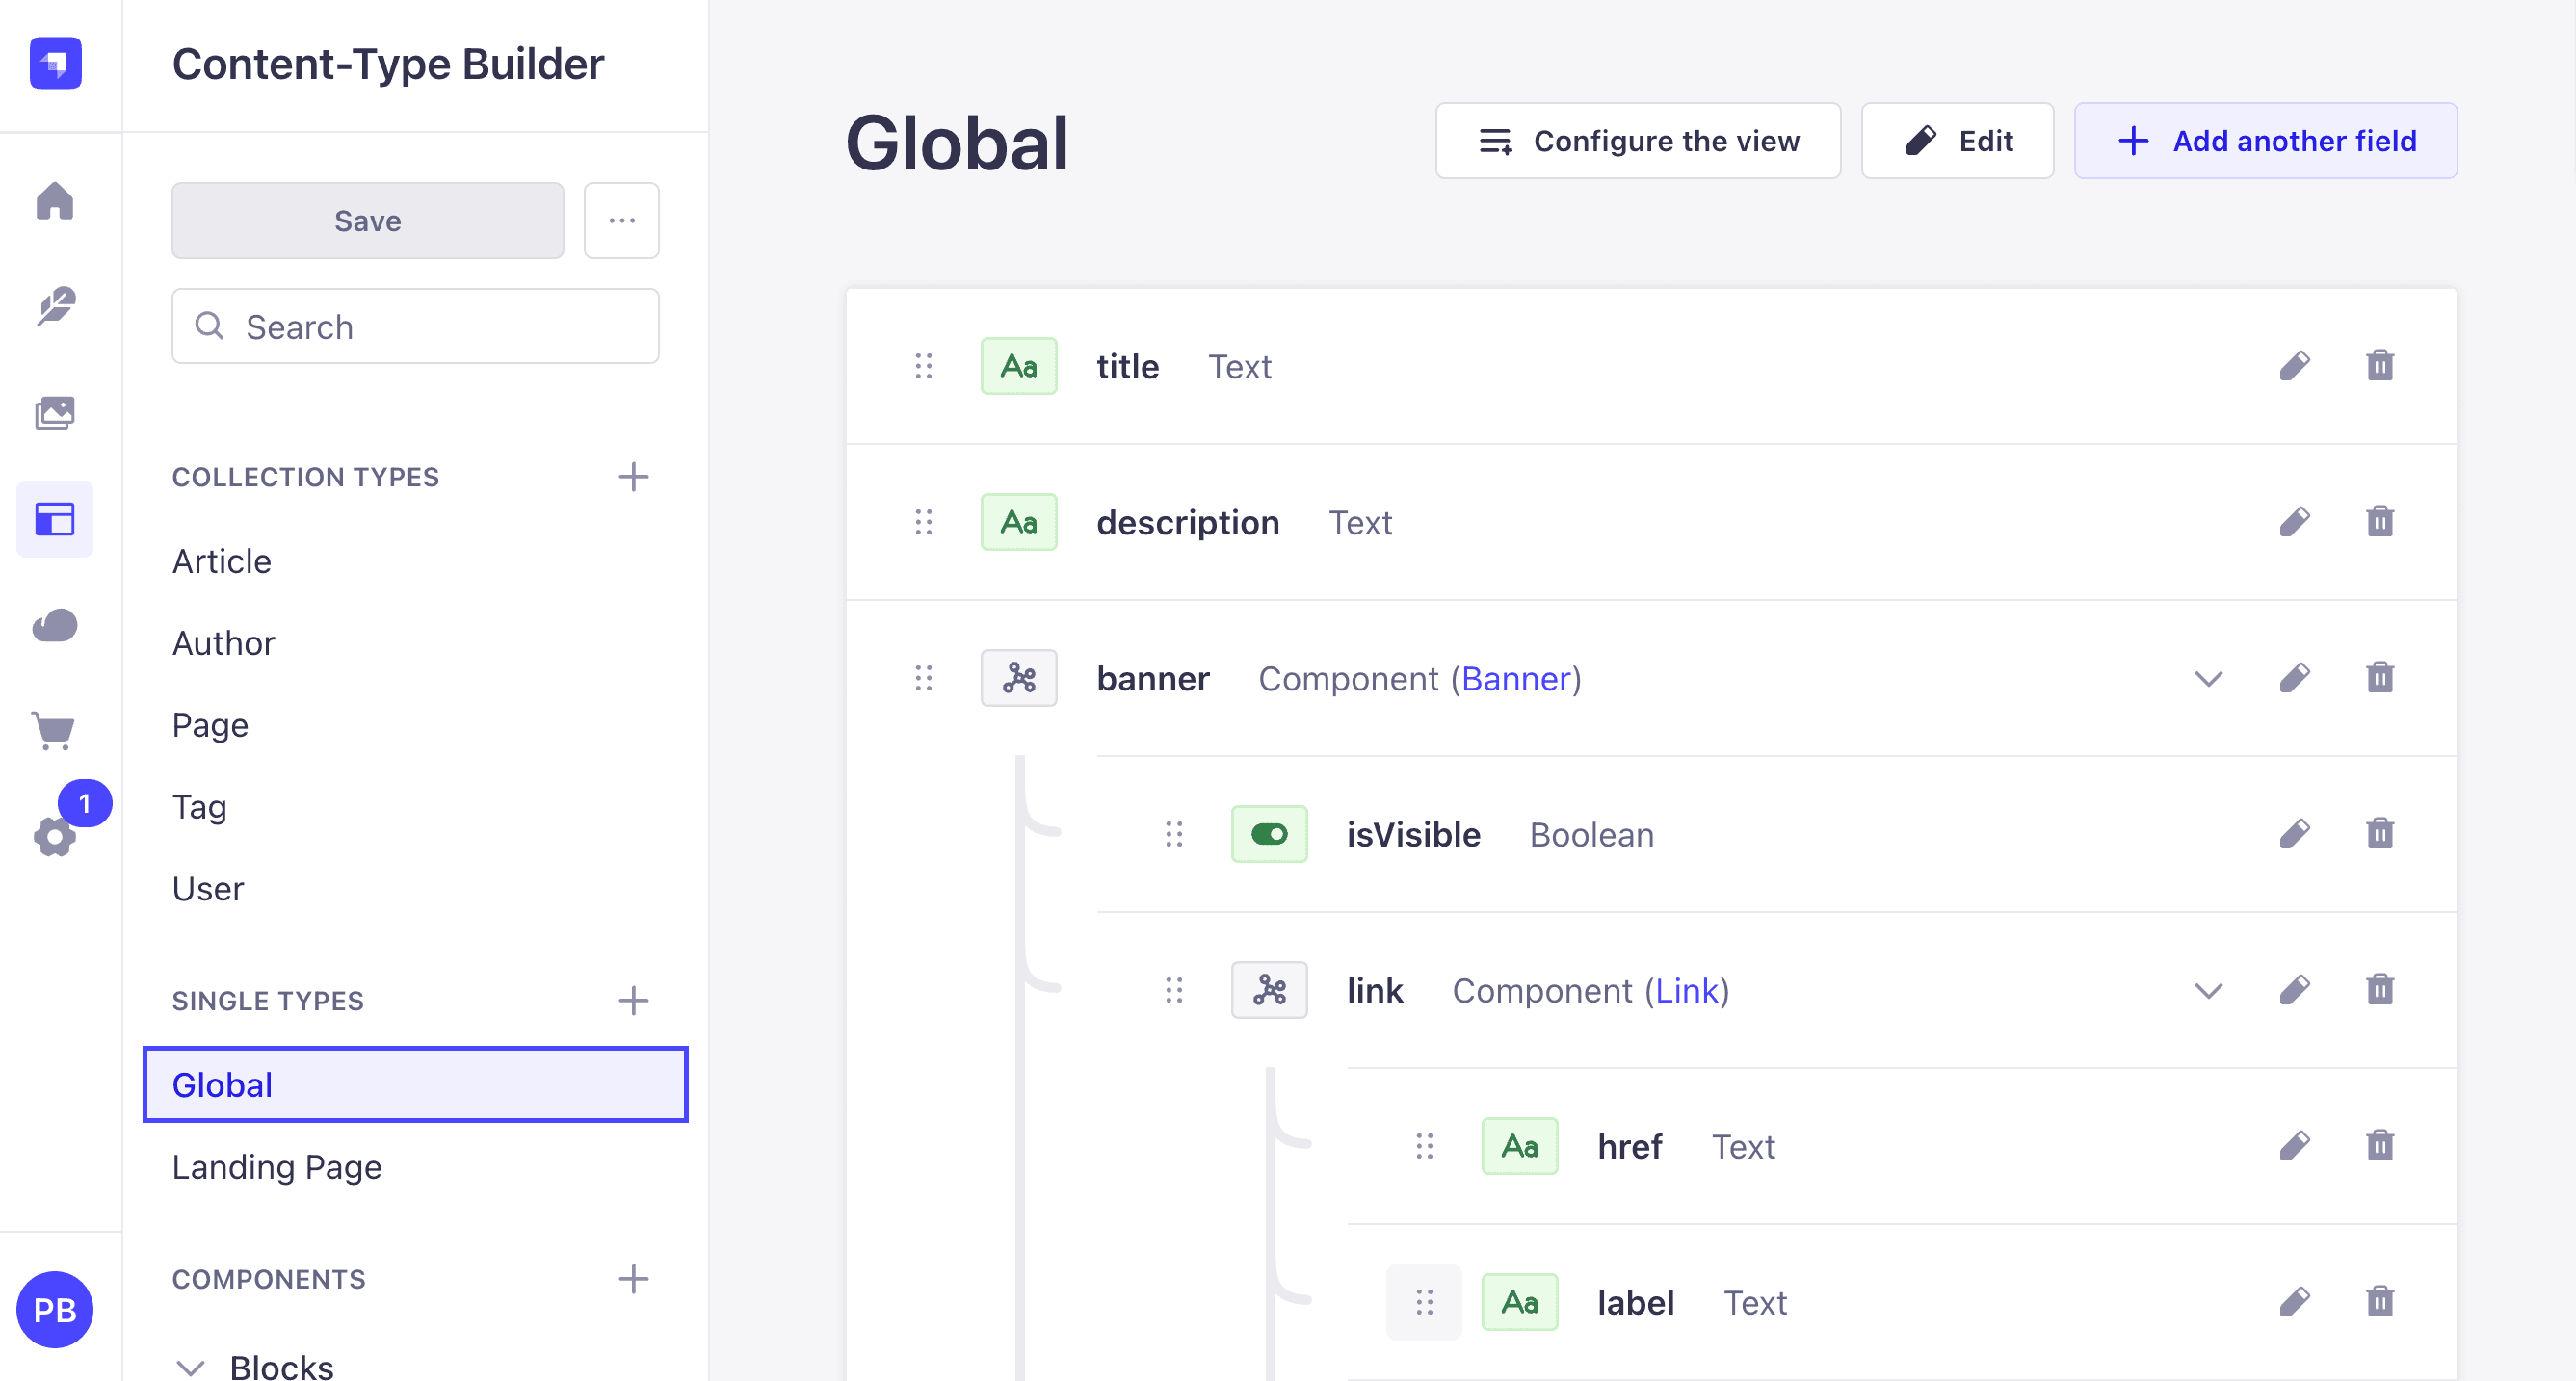This screenshot has width=2576, height=1381.
Task: Open Settings gear icon with badge
Action: (x=55, y=836)
